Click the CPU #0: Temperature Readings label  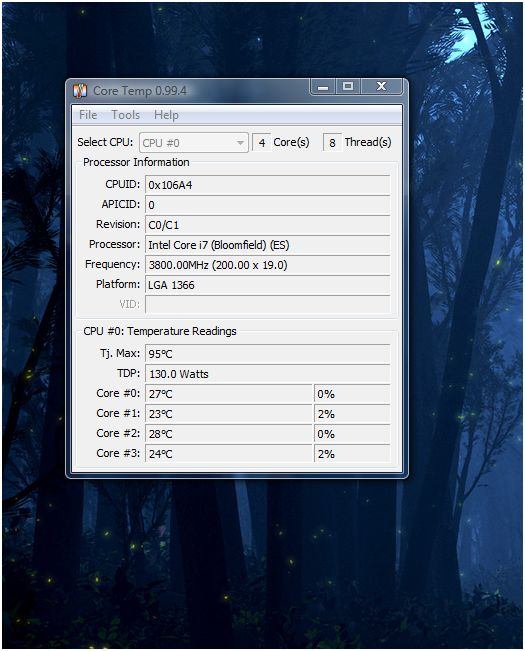160,331
